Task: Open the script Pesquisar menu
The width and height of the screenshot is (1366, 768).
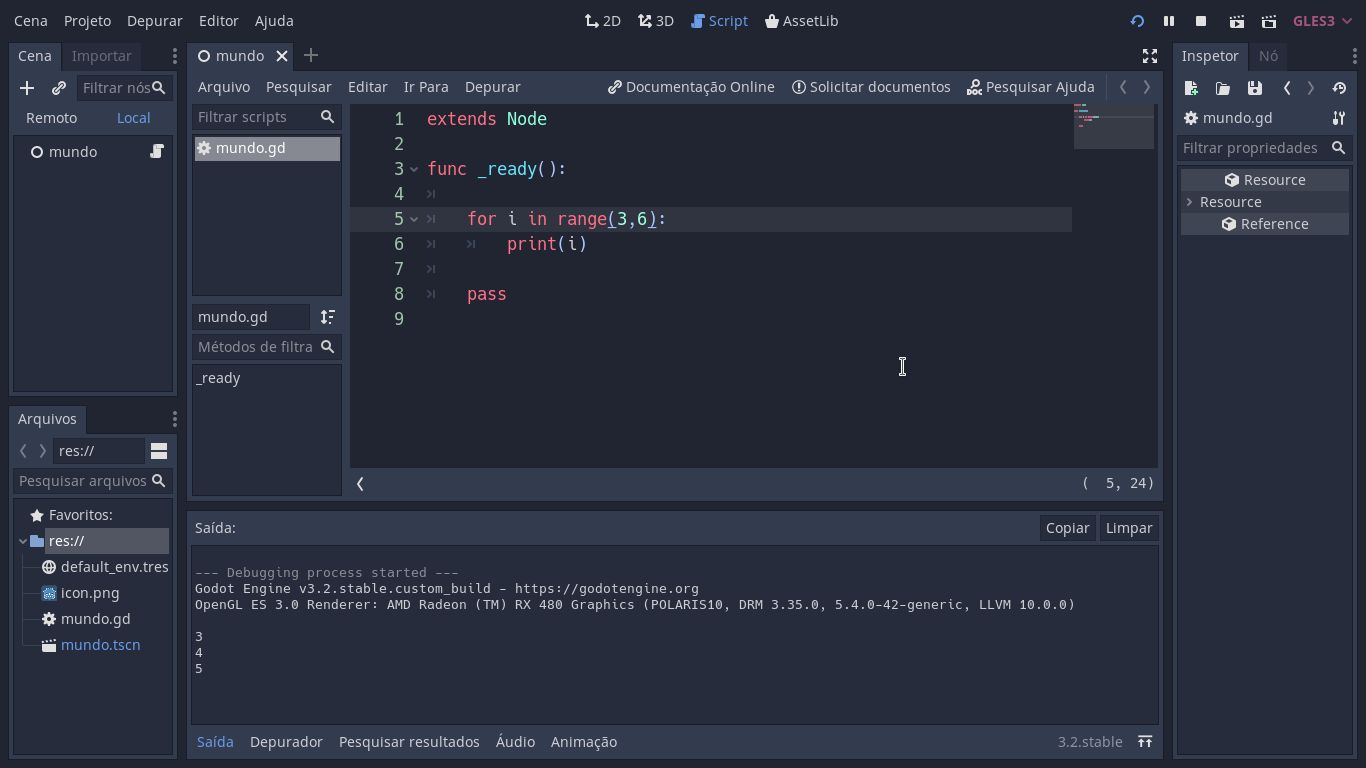Action: (x=299, y=87)
